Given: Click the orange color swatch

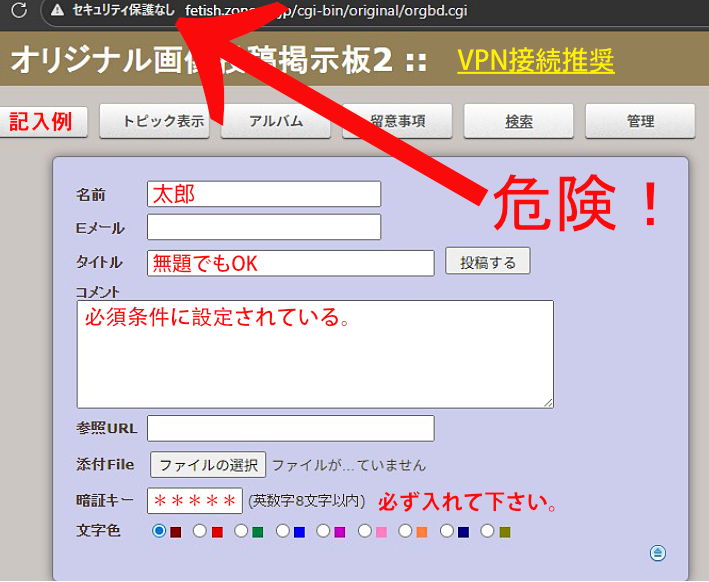Looking at the screenshot, I should 422,531.
